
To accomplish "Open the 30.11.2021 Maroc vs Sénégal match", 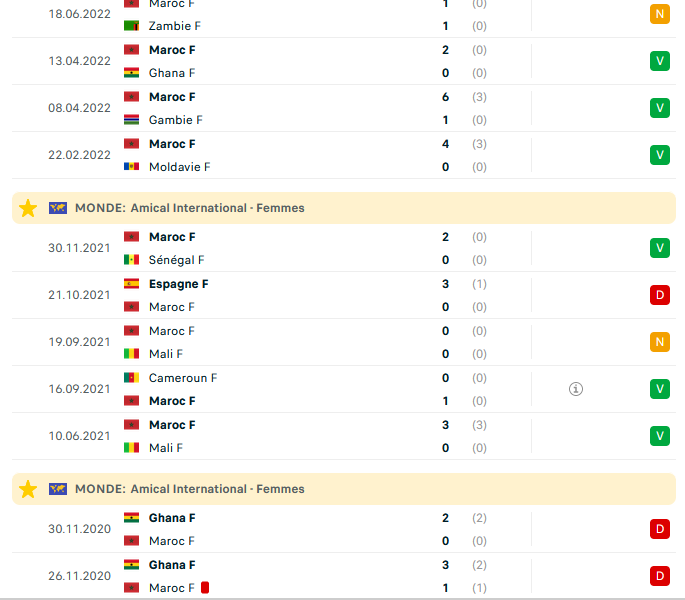I will 344,248.
